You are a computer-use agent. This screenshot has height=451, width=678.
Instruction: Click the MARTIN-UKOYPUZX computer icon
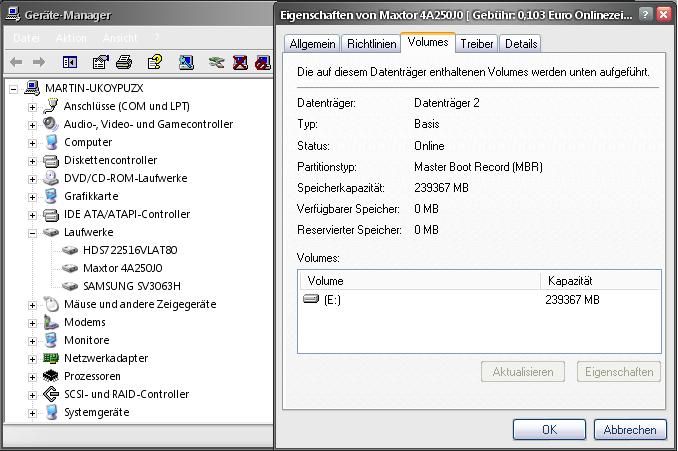pos(32,88)
